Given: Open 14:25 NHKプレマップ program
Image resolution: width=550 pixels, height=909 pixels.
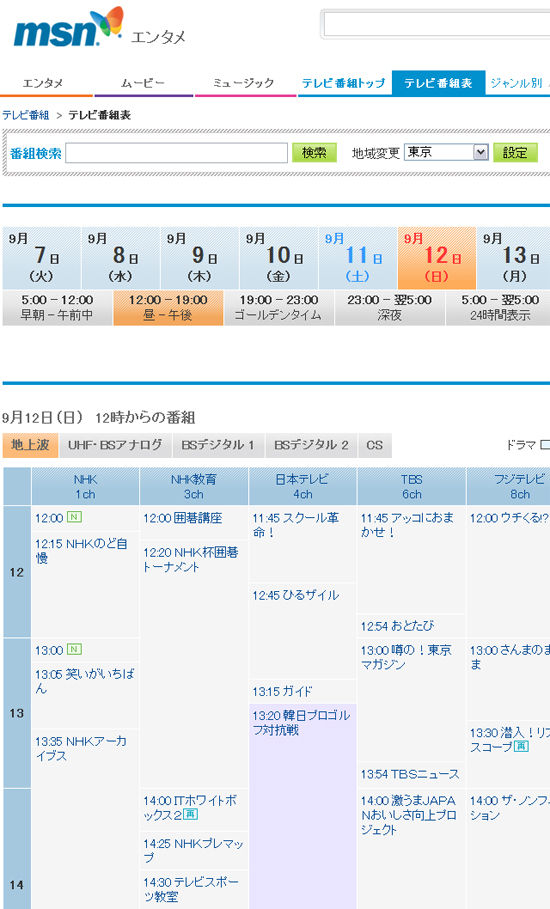Looking at the screenshot, I should point(193,850).
